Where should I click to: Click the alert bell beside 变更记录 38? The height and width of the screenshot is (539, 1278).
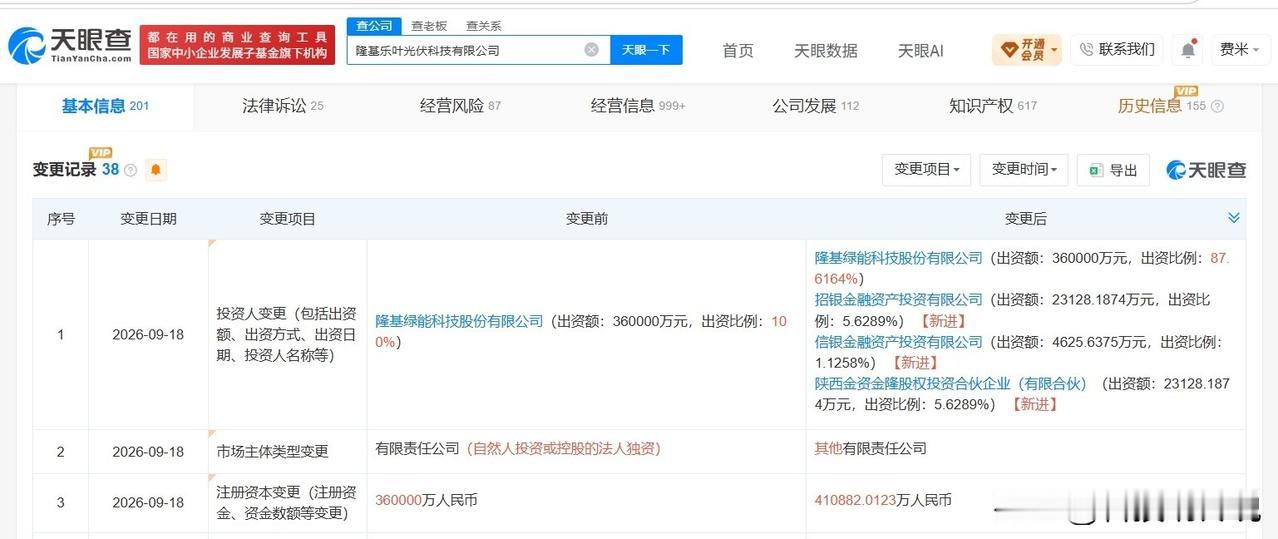[x=155, y=170]
